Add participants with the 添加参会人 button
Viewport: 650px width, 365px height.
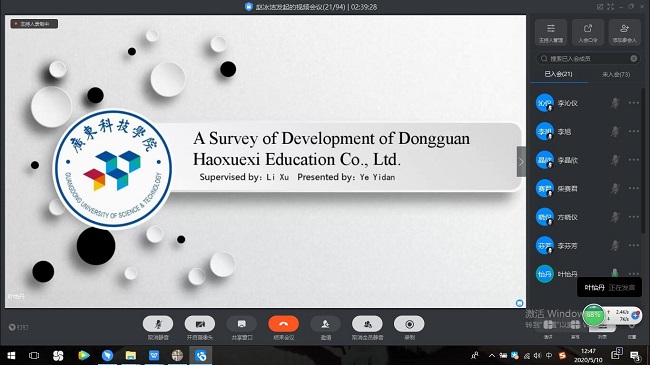point(624,32)
